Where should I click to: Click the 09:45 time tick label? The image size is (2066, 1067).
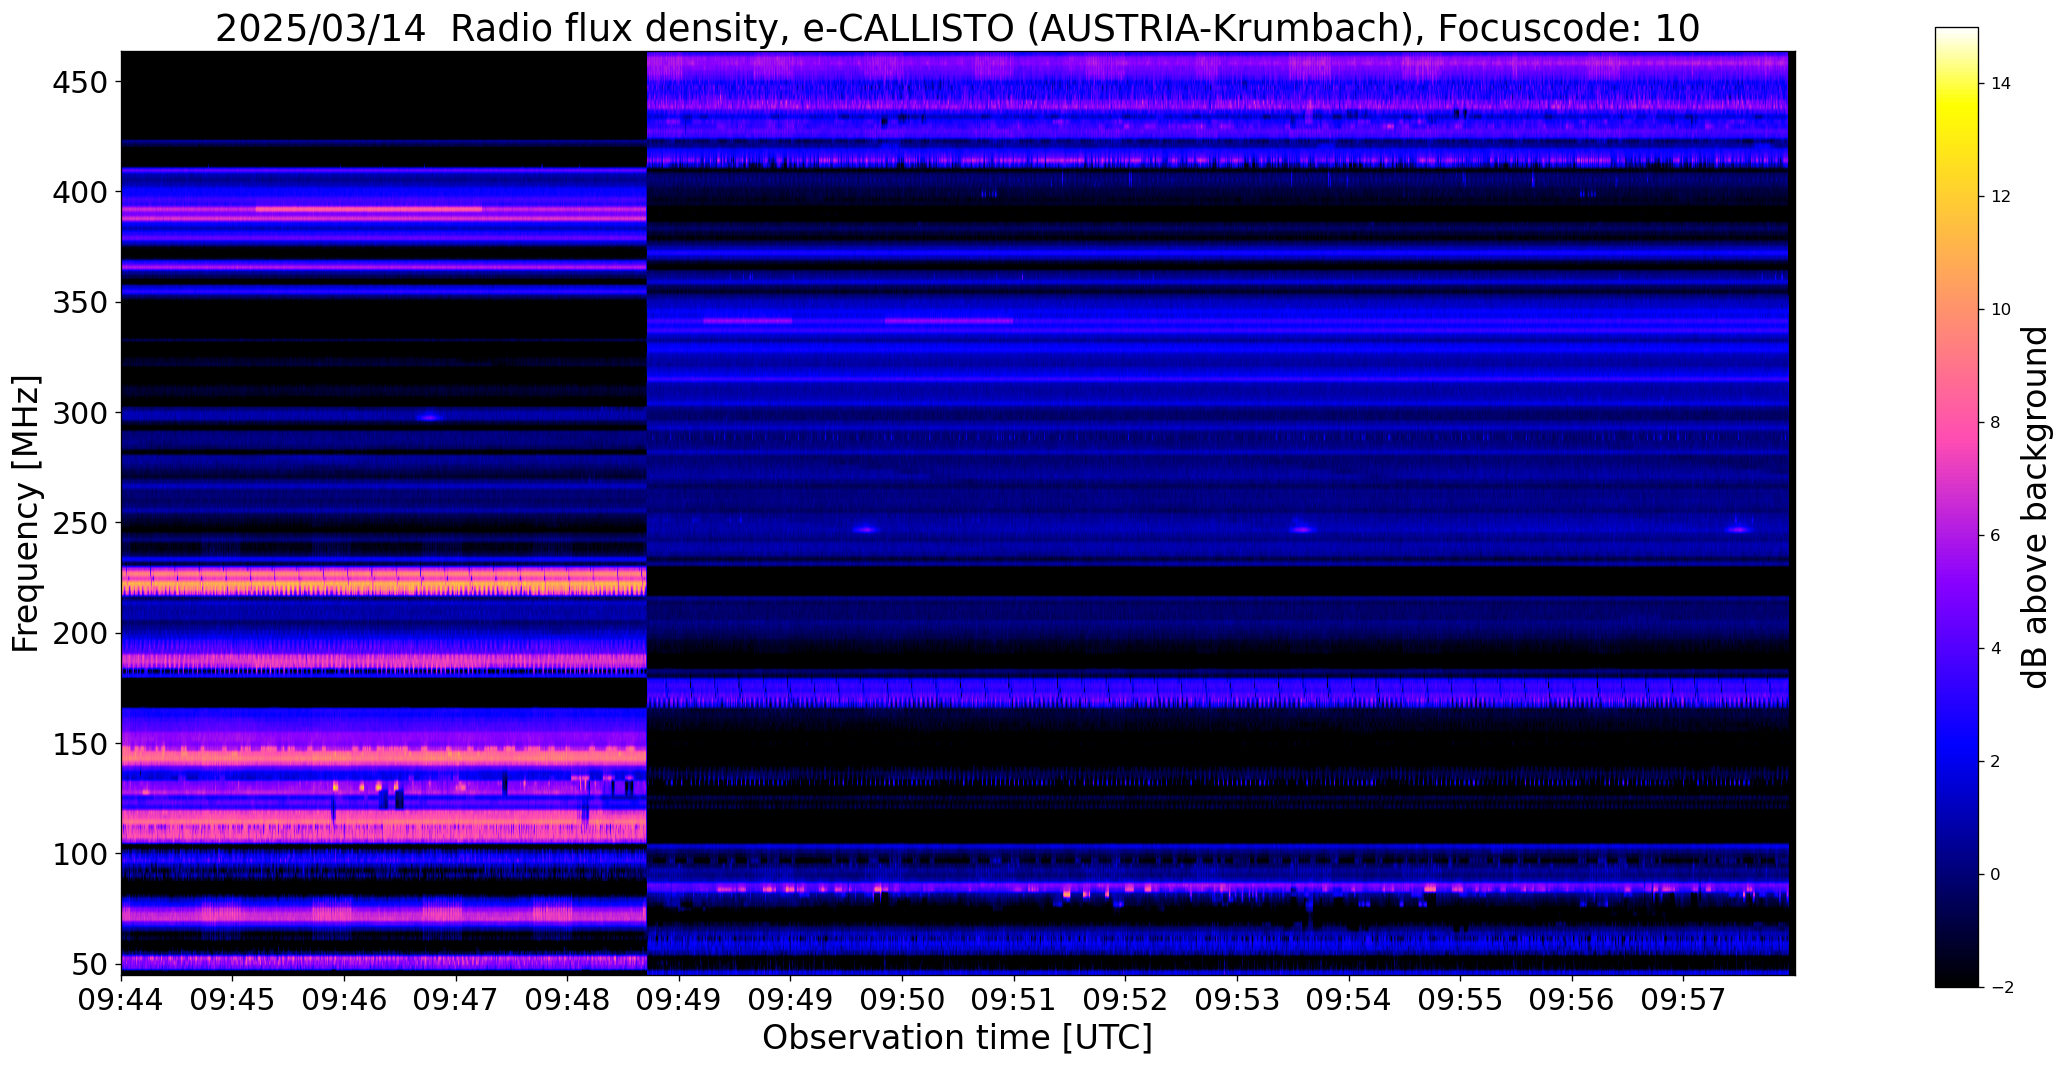click(x=233, y=1000)
